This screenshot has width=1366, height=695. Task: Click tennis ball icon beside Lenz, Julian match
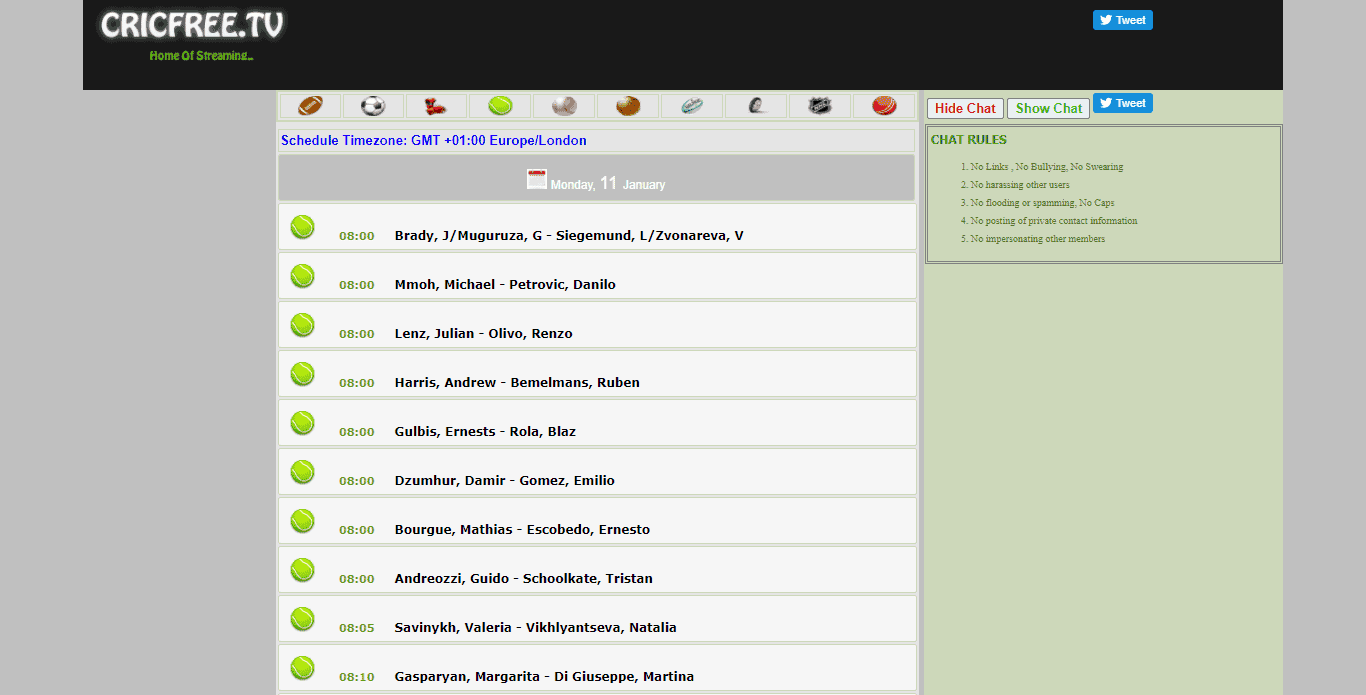[x=302, y=325]
